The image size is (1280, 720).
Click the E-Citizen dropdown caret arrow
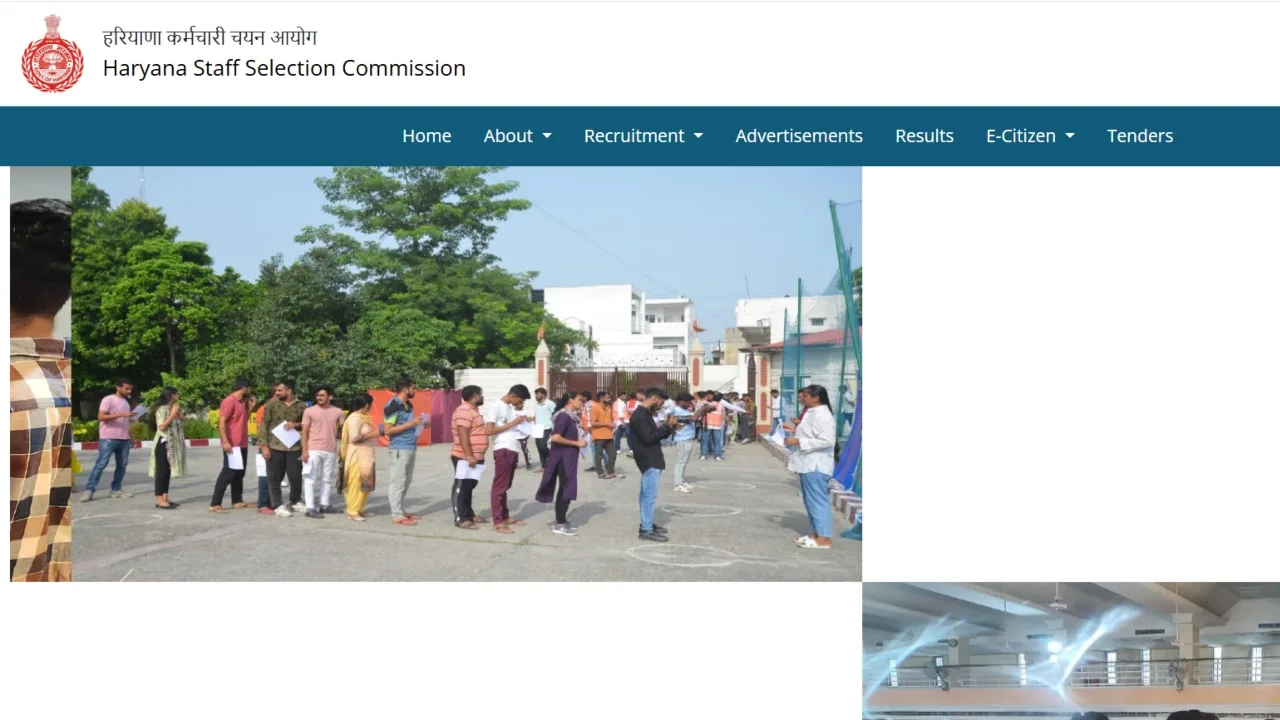click(1070, 137)
